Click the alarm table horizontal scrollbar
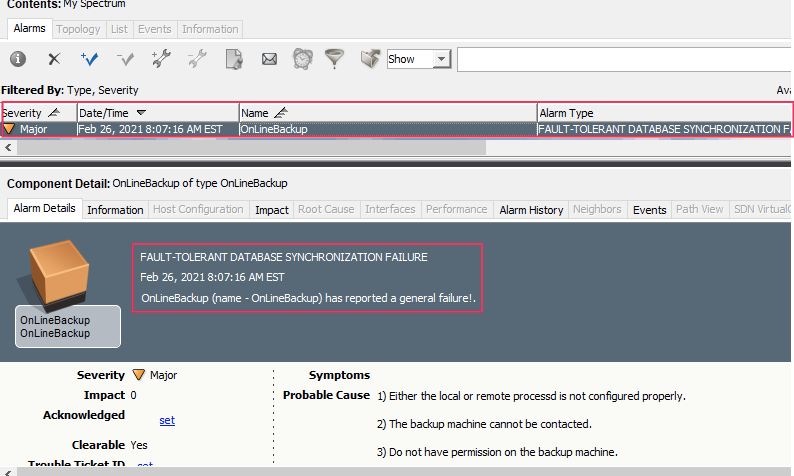Image resolution: width=794 pixels, height=476 pixels. (x=250, y=147)
